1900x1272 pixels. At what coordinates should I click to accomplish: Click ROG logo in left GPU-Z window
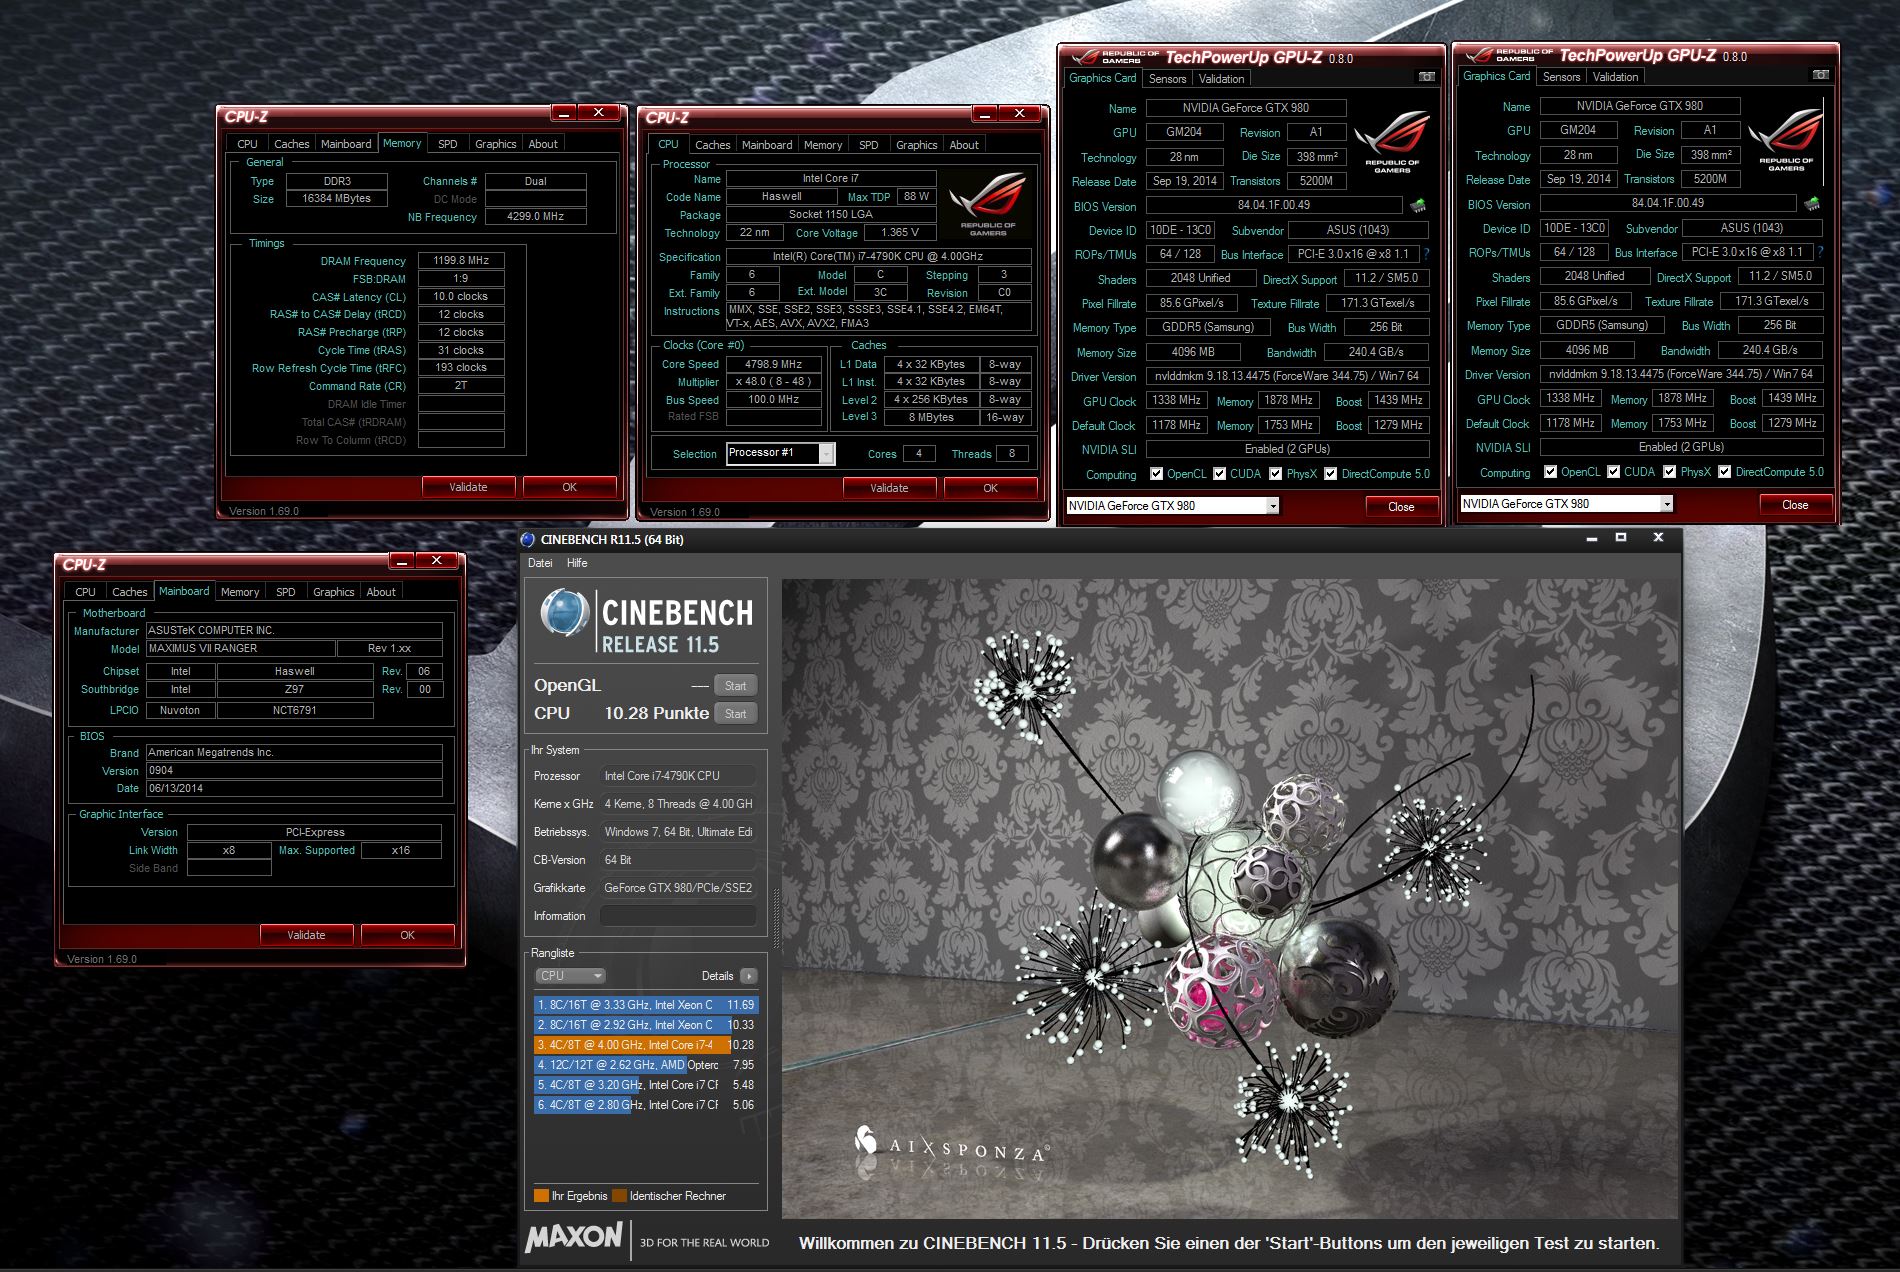click(1392, 143)
